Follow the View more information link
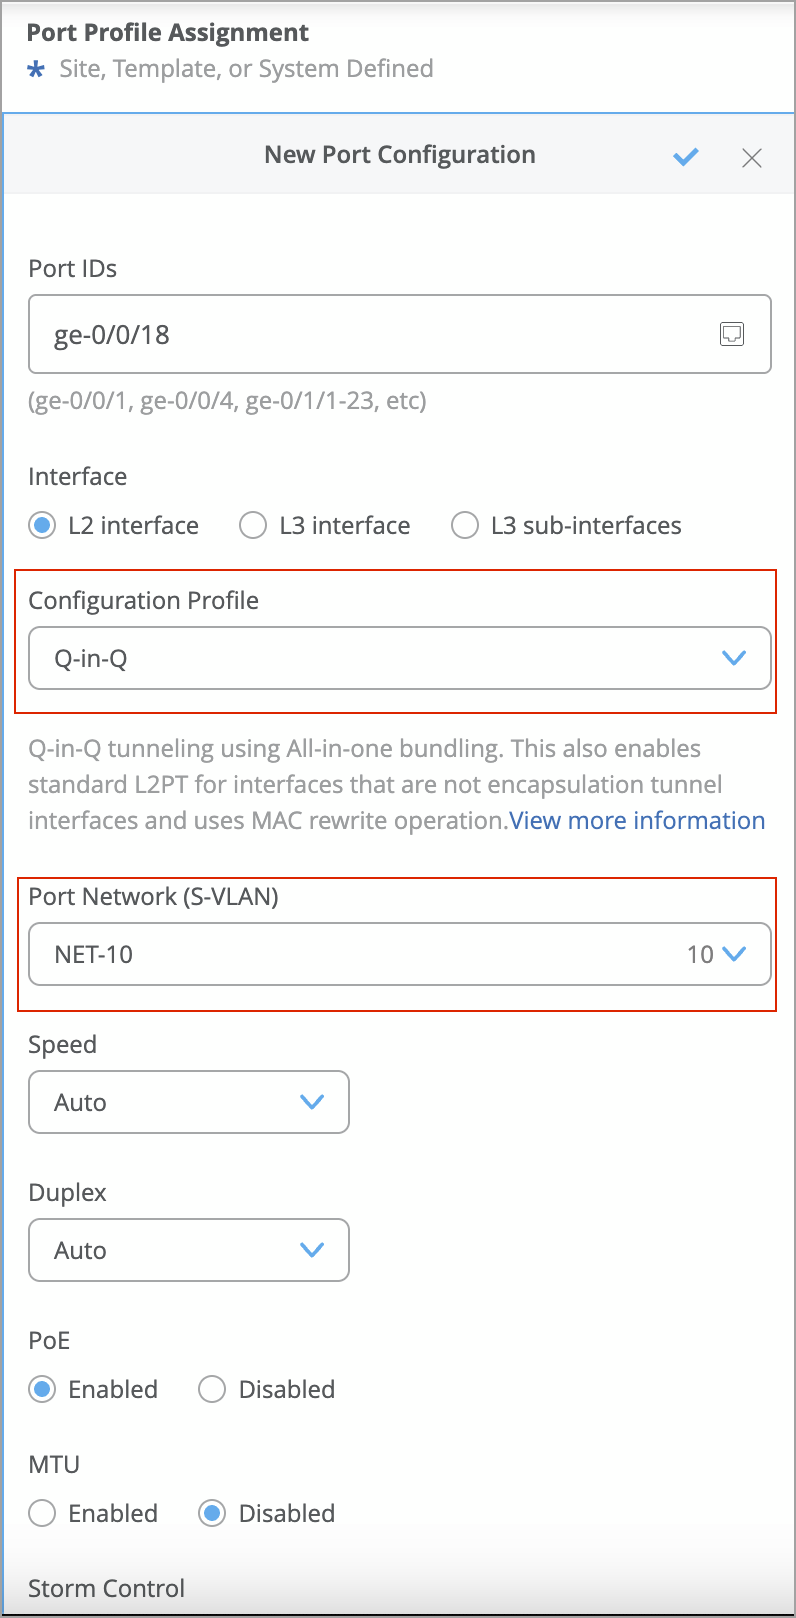Viewport: 796px width, 1618px height. click(637, 821)
